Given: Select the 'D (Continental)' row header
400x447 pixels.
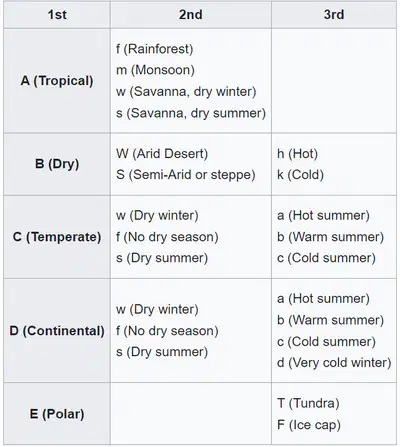Looking at the screenshot, I should 57,331.
